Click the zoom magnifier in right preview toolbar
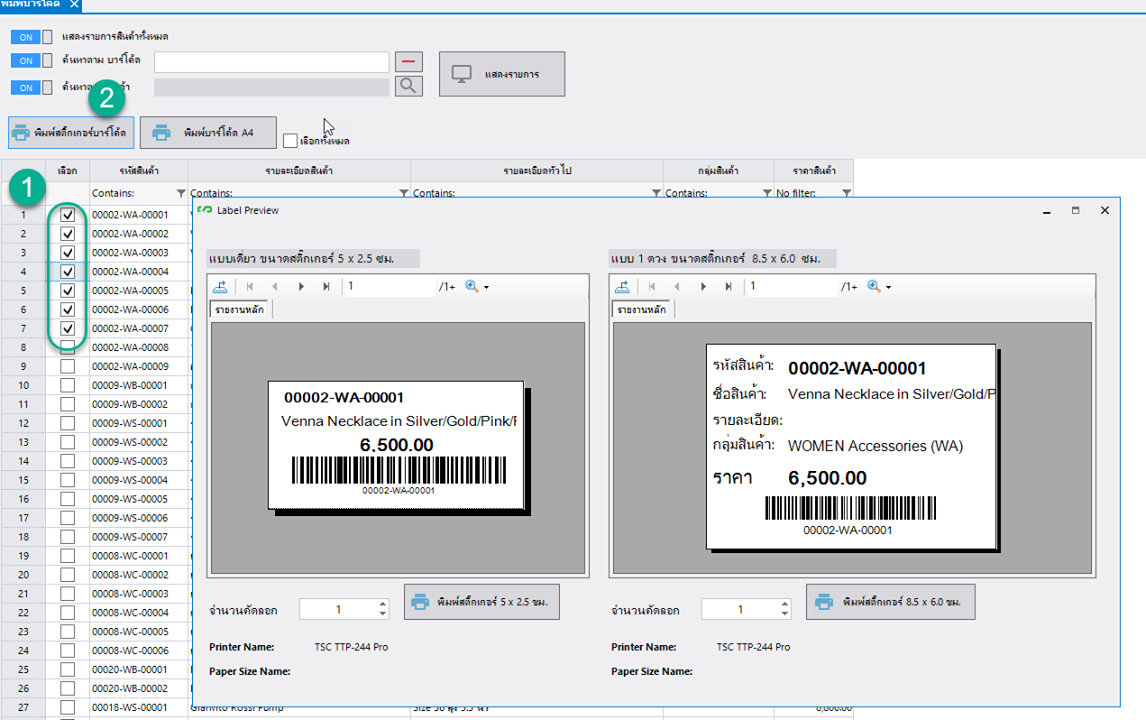This screenshot has width=1146, height=720. pos(873,287)
